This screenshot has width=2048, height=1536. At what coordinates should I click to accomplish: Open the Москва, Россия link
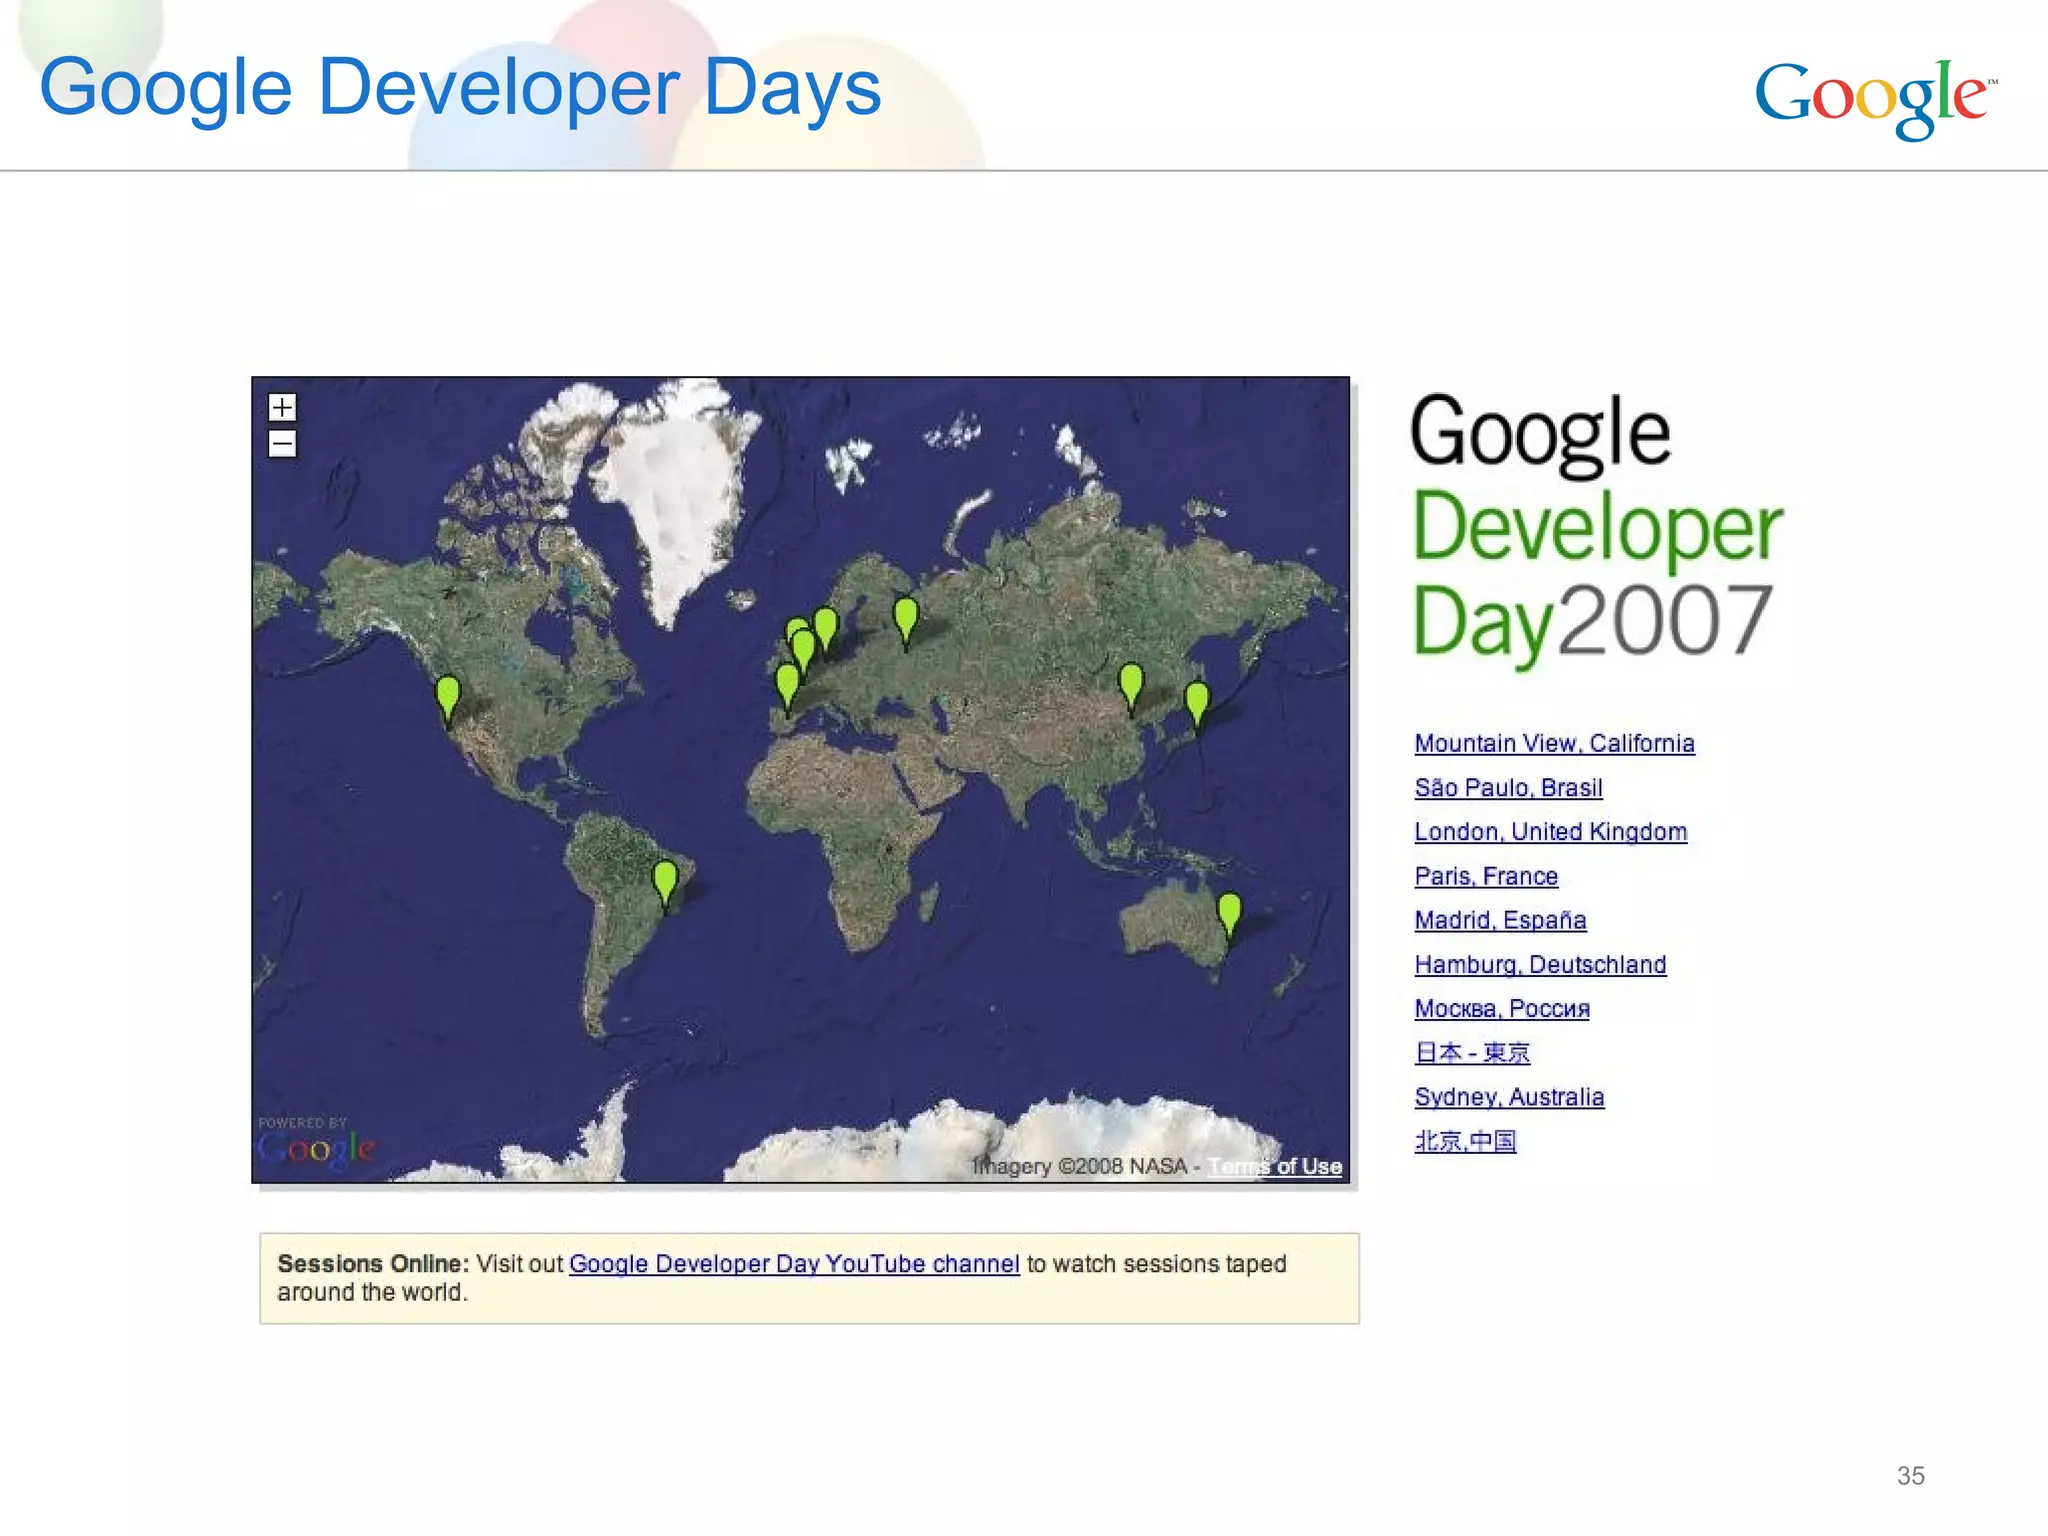click(x=1502, y=1009)
